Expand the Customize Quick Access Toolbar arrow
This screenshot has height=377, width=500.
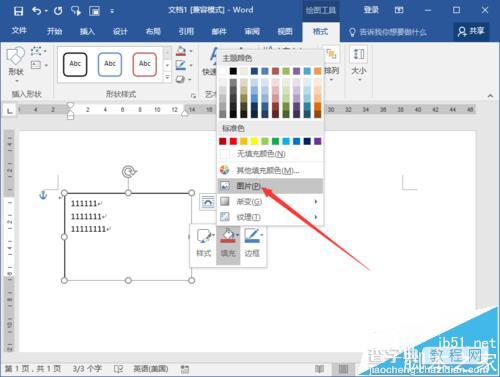(x=112, y=11)
